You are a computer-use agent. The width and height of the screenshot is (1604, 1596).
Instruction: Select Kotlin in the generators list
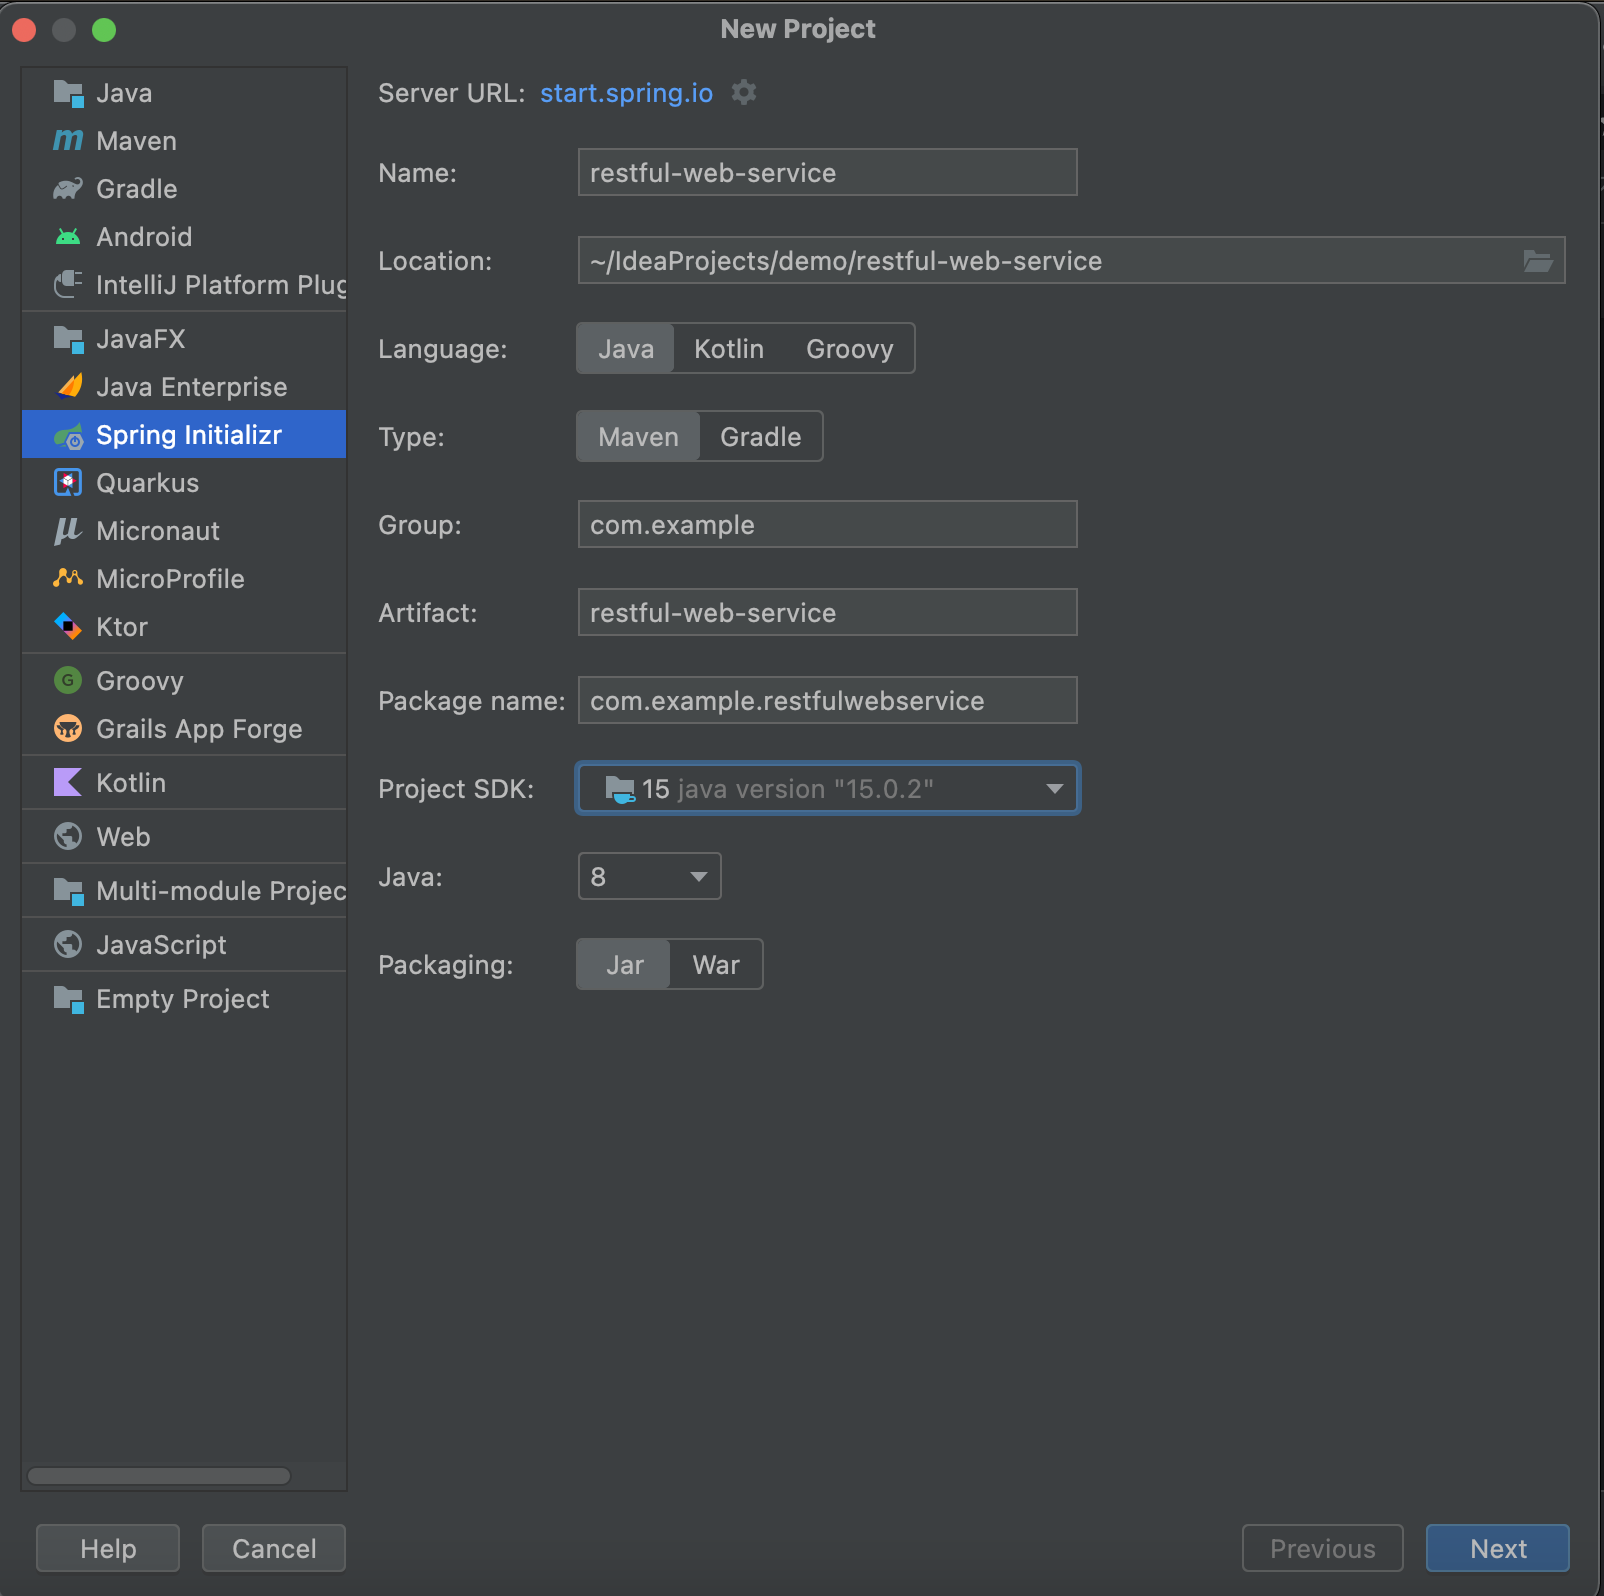184,783
